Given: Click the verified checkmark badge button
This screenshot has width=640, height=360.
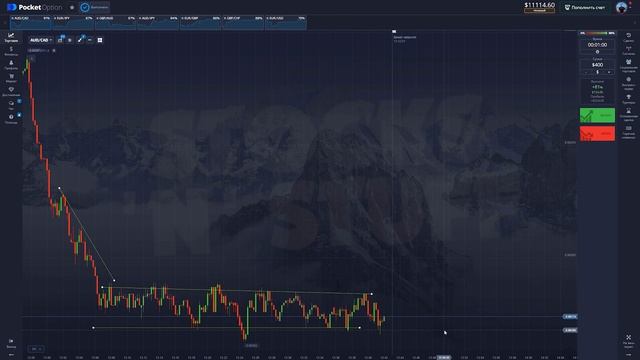Looking at the screenshot, I should point(94,7).
